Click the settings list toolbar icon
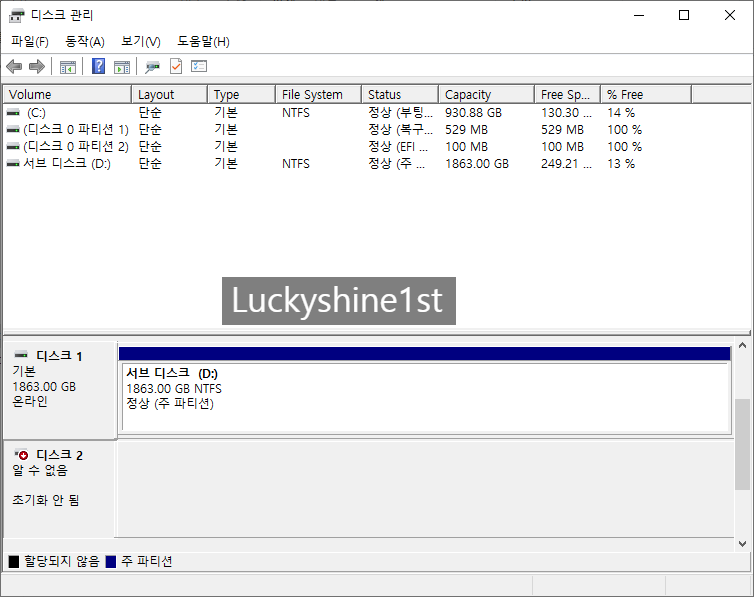 pyautogui.click(x=199, y=66)
